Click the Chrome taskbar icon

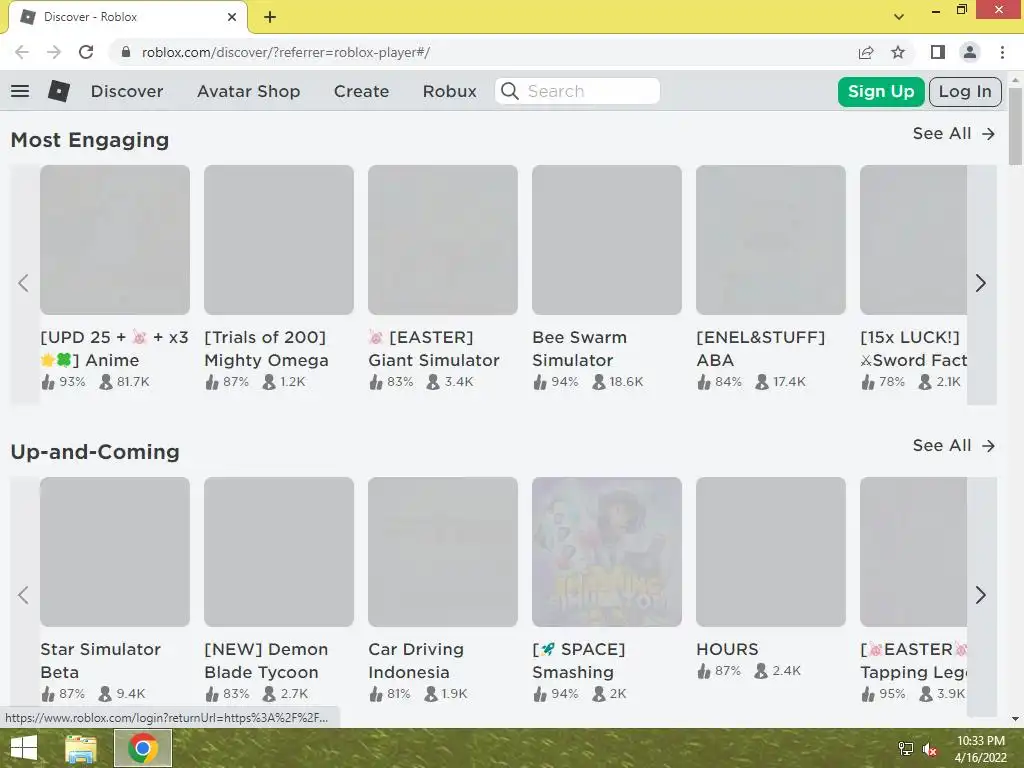143,748
